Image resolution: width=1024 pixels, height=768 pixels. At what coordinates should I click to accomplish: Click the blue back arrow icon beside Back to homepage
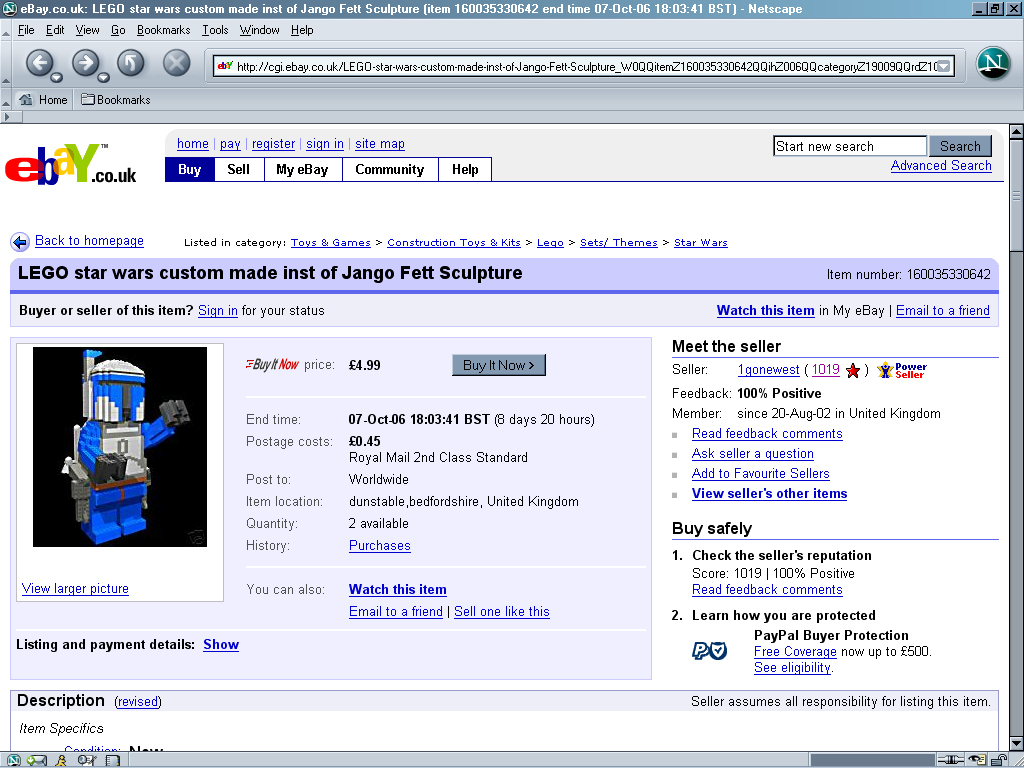(20, 242)
